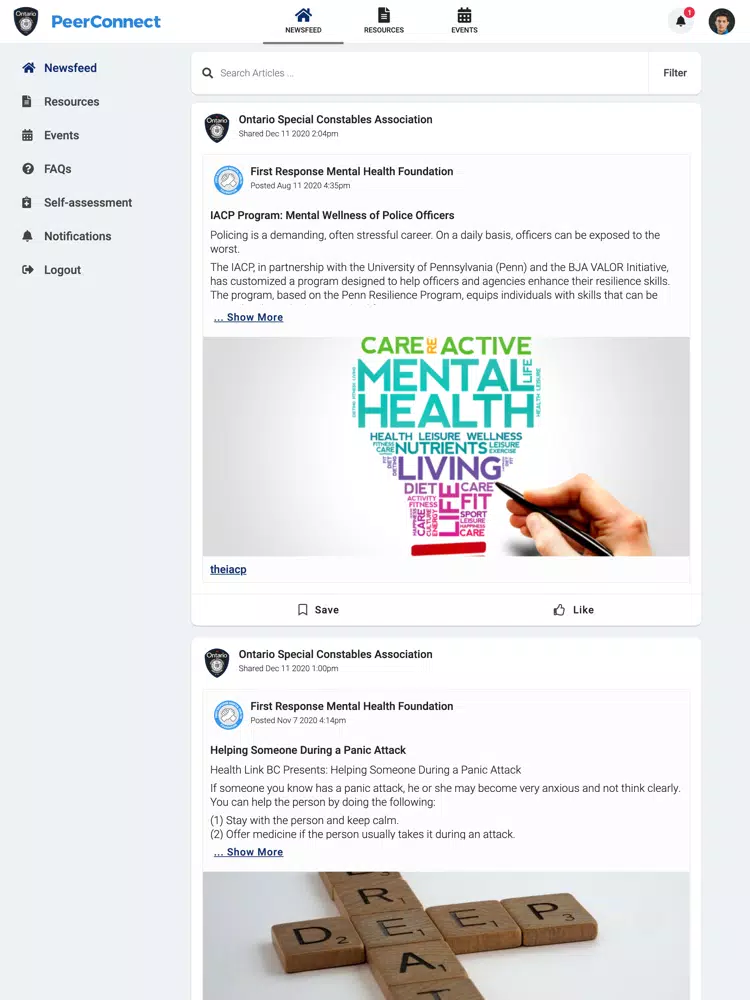Open the Mental Health word cloud image
Viewport: 750px width, 1000px height.
(446, 446)
